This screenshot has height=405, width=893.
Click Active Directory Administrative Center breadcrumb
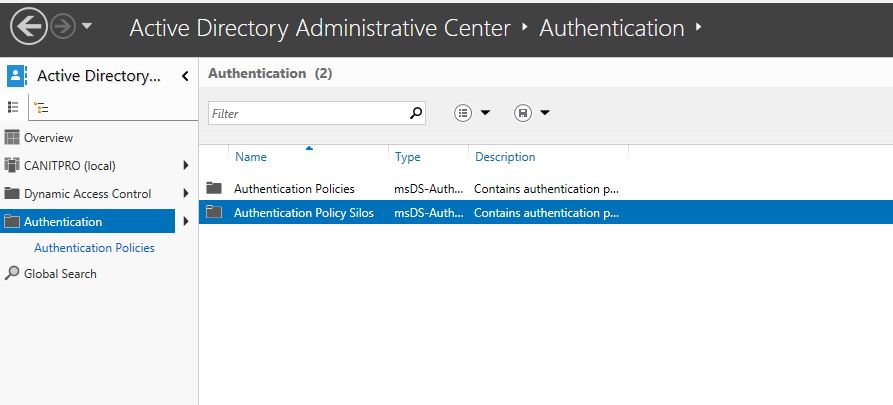point(320,28)
